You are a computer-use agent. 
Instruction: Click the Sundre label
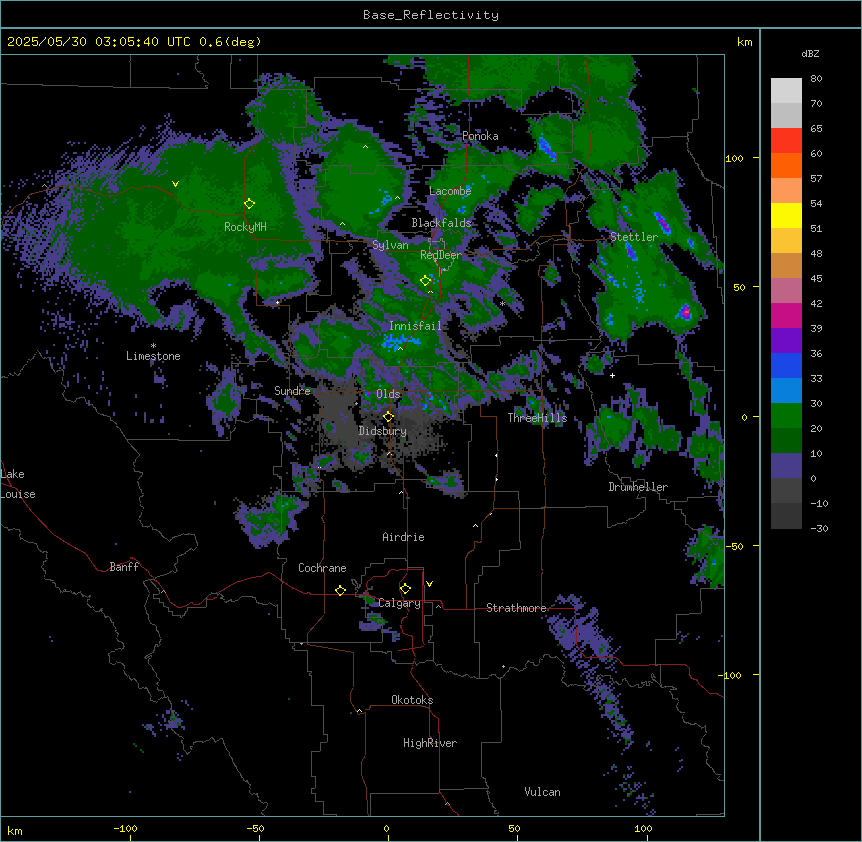coord(292,391)
